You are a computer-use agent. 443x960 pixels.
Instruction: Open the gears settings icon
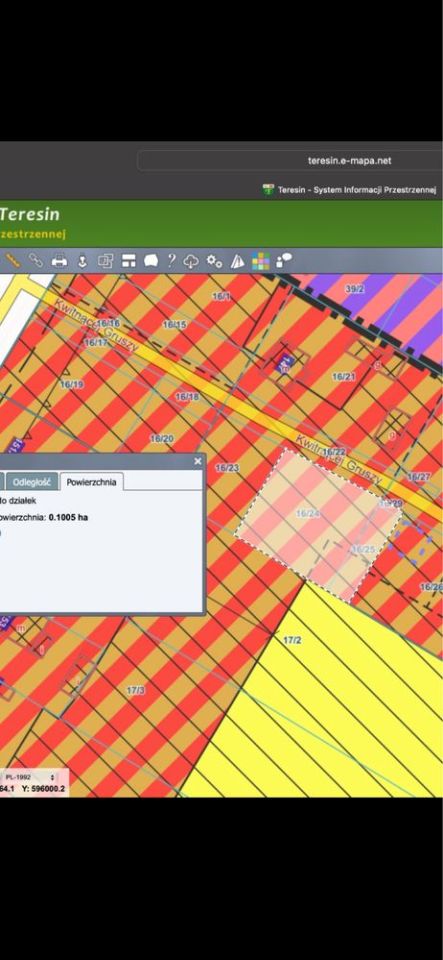coord(214,261)
